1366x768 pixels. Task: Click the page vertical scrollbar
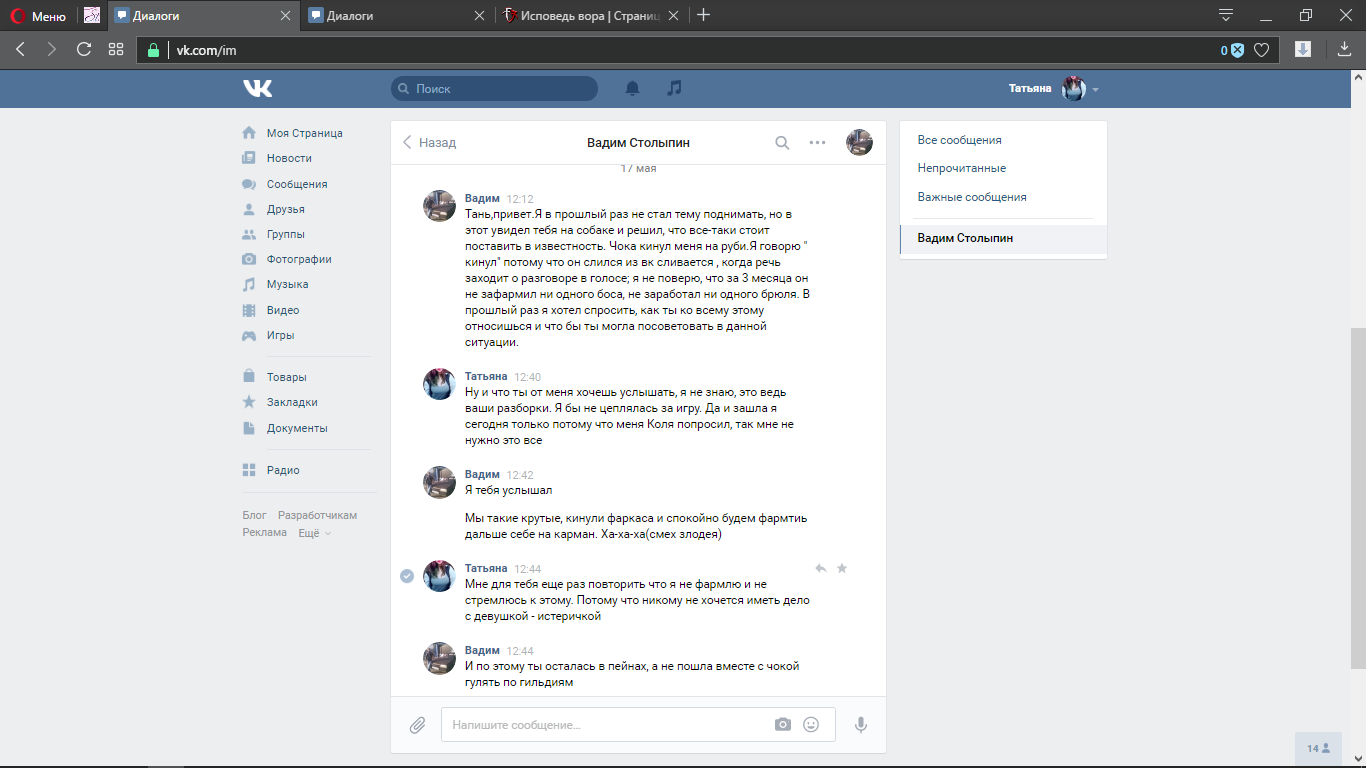pyautogui.click(x=1358, y=498)
